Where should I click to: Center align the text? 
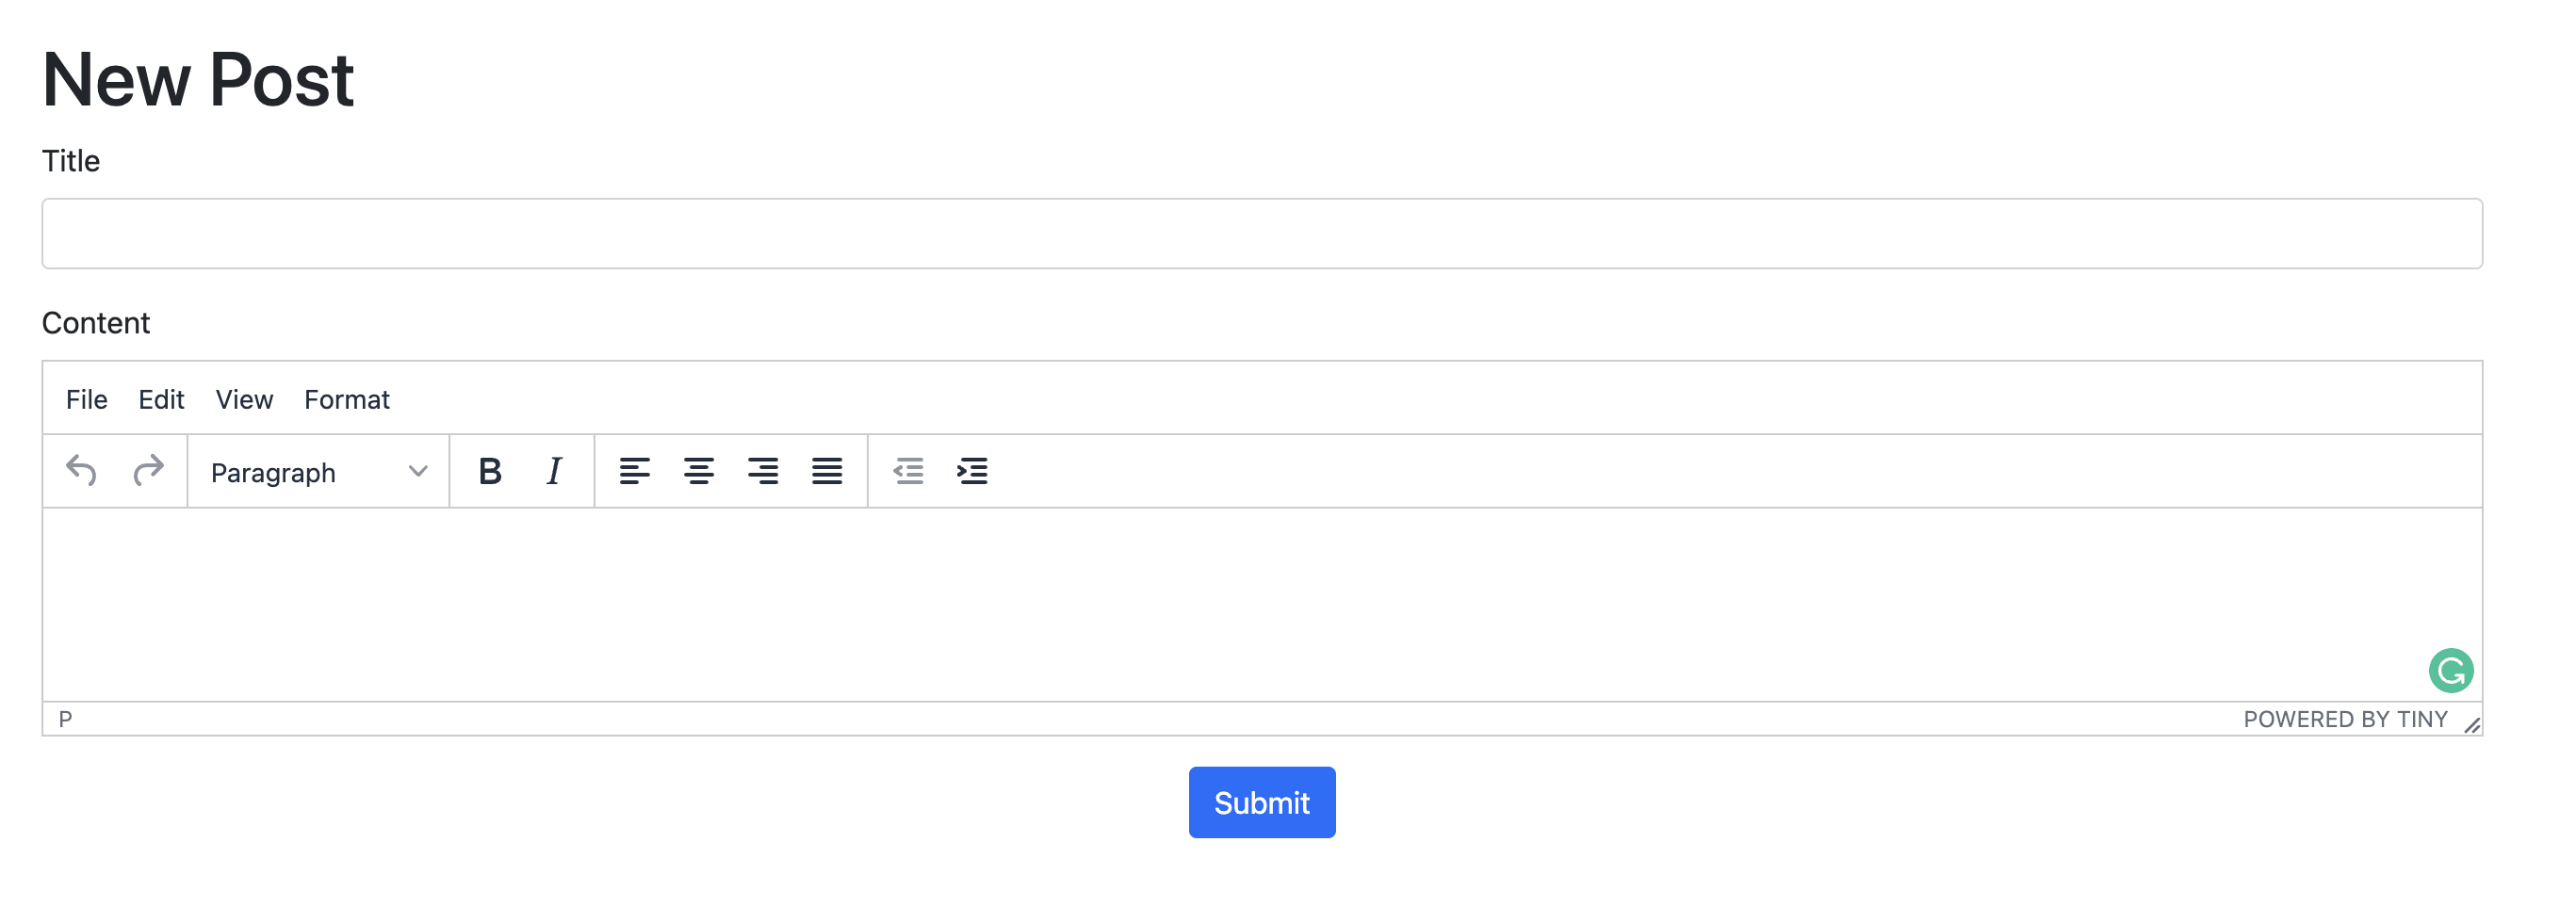(698, 471)
